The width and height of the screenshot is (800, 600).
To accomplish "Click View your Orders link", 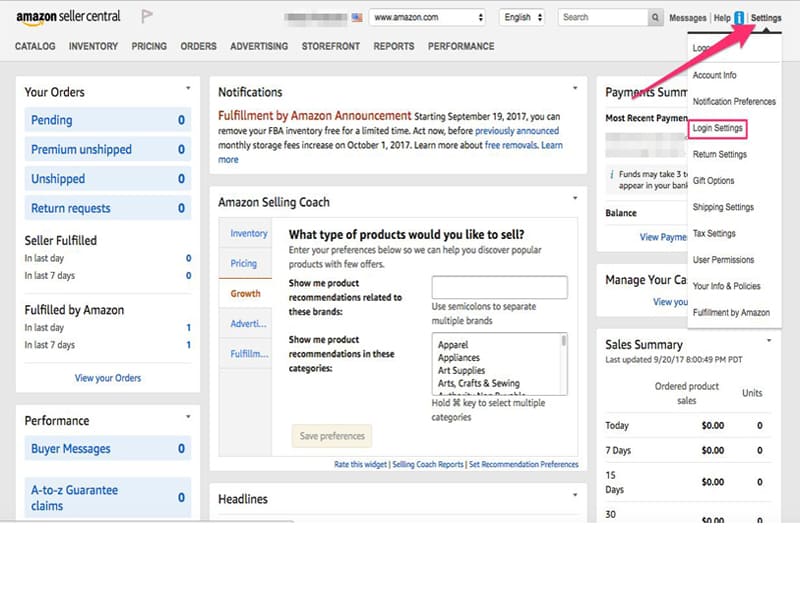I will pyautogui.click(x=108, y=378).
